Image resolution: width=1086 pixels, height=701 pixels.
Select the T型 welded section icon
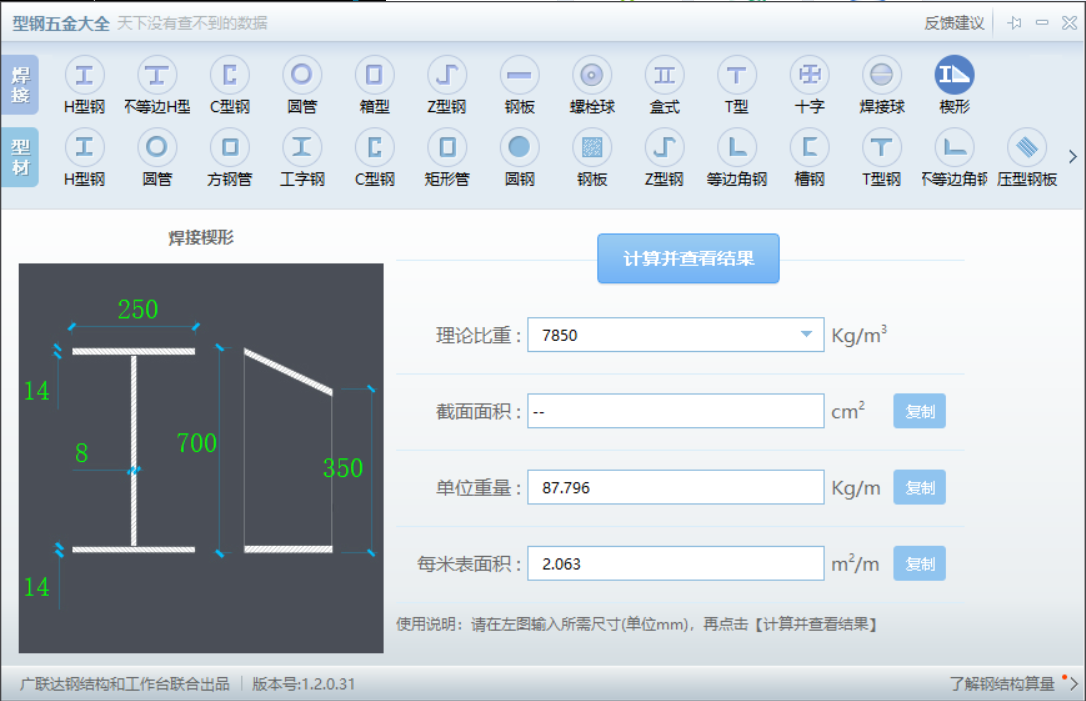(x=737, y=75)
